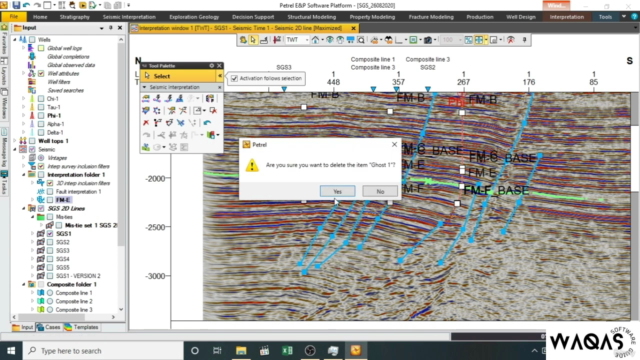The image size is (640, 360).
Task: Click the pin icon at toolbar end
Action: (524, 40)
